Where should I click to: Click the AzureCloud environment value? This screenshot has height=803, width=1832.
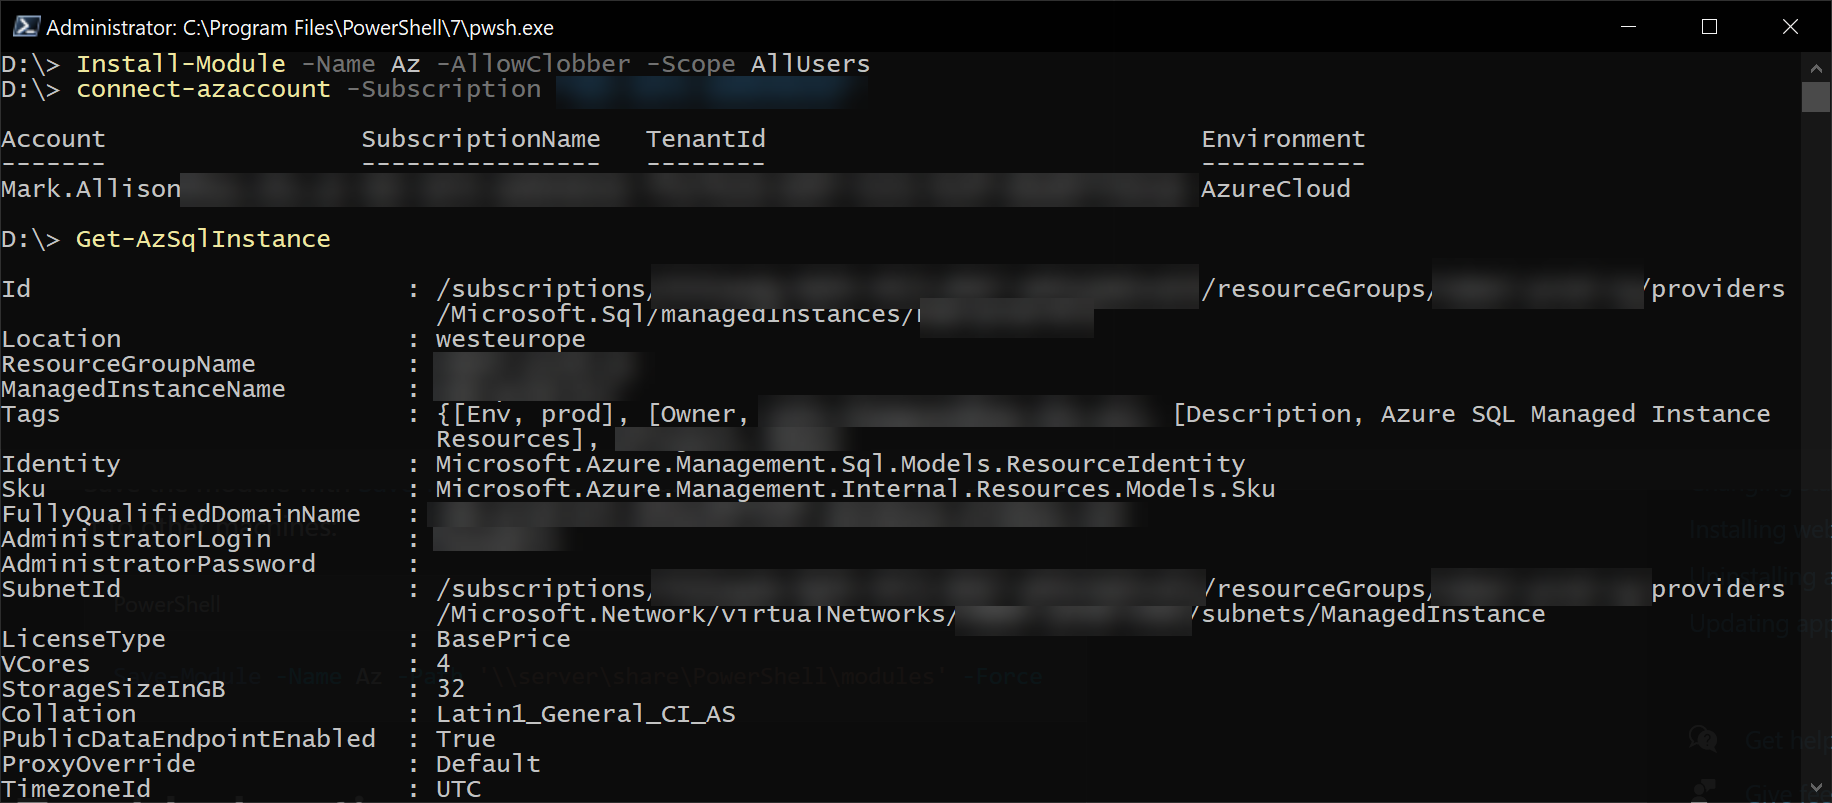pos(1276,189)
